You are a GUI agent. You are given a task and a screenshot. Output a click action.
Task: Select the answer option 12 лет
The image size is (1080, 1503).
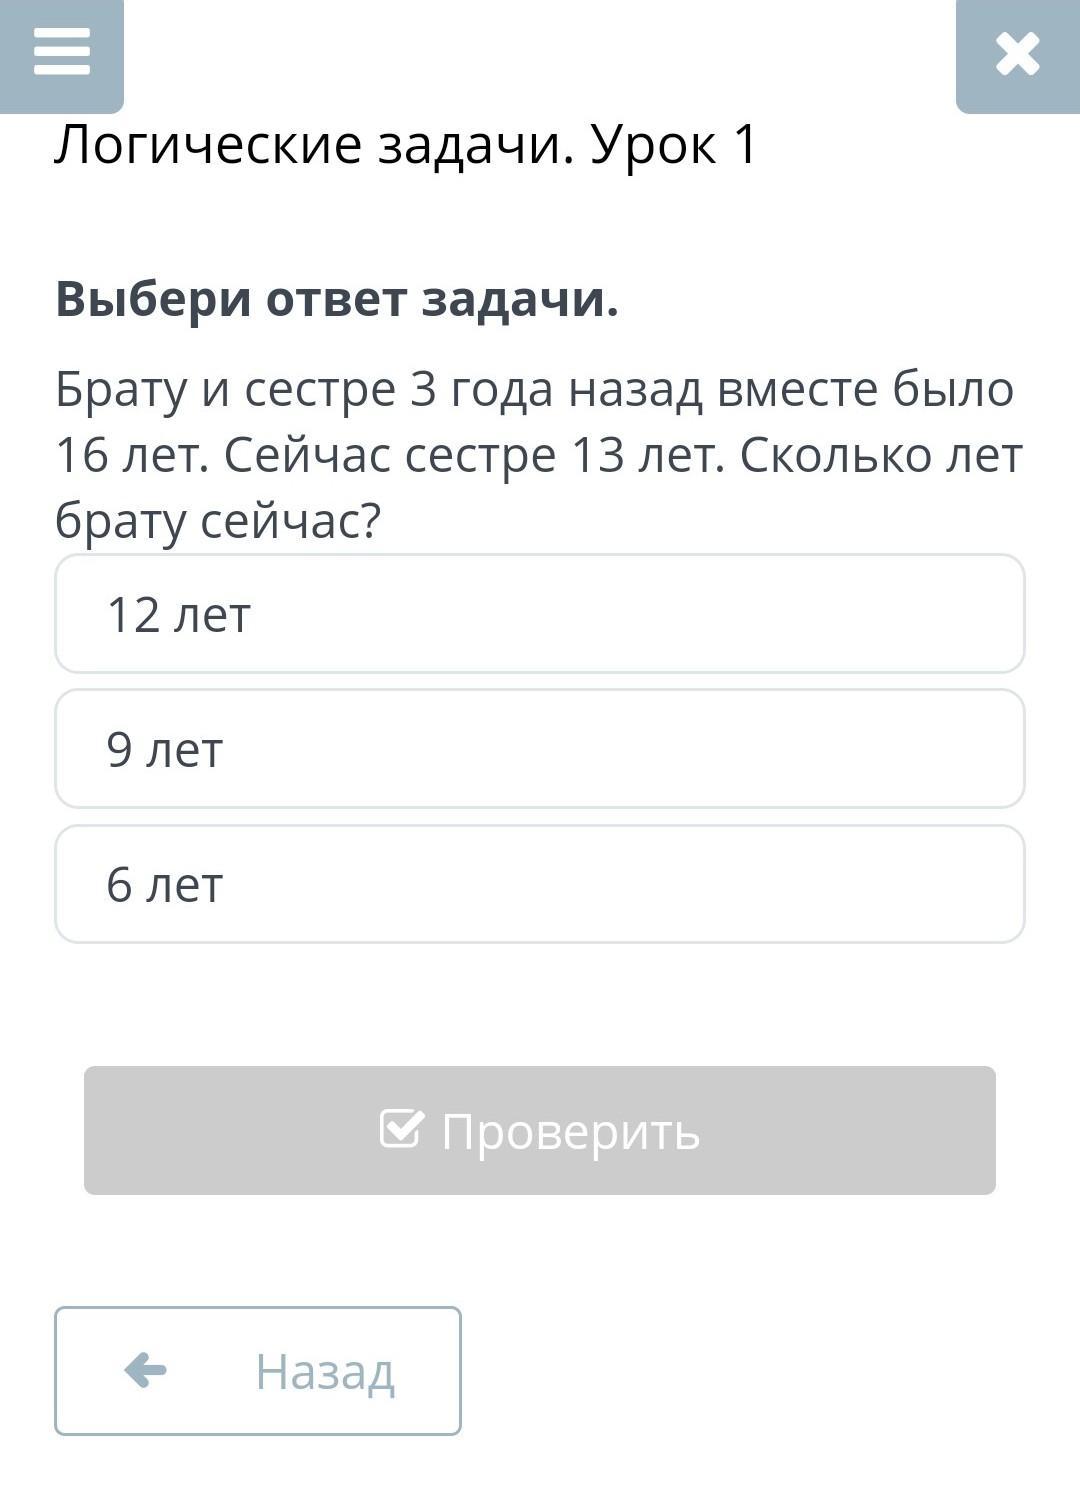(540, 614)
